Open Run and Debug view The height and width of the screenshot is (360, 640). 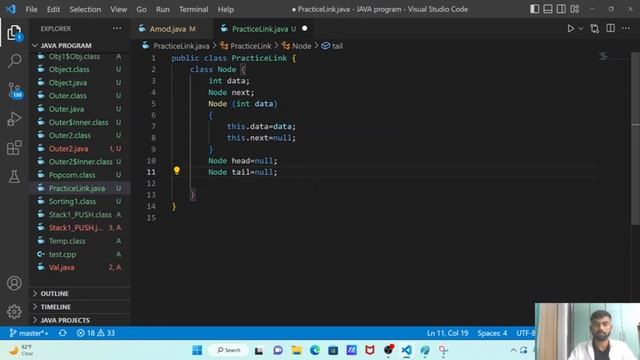coord(14,119)
